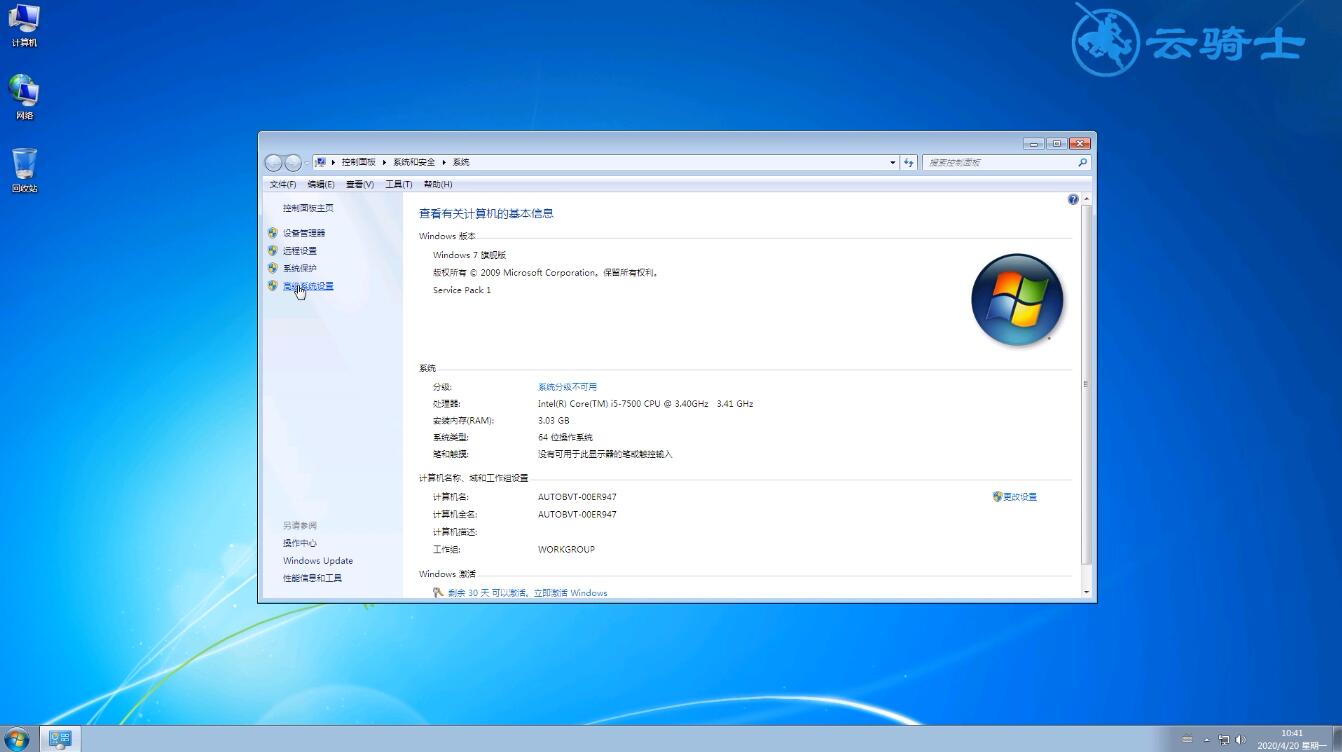Open 高级系统设置 link
Viewport: 1342px width, 752px height.
308,286
